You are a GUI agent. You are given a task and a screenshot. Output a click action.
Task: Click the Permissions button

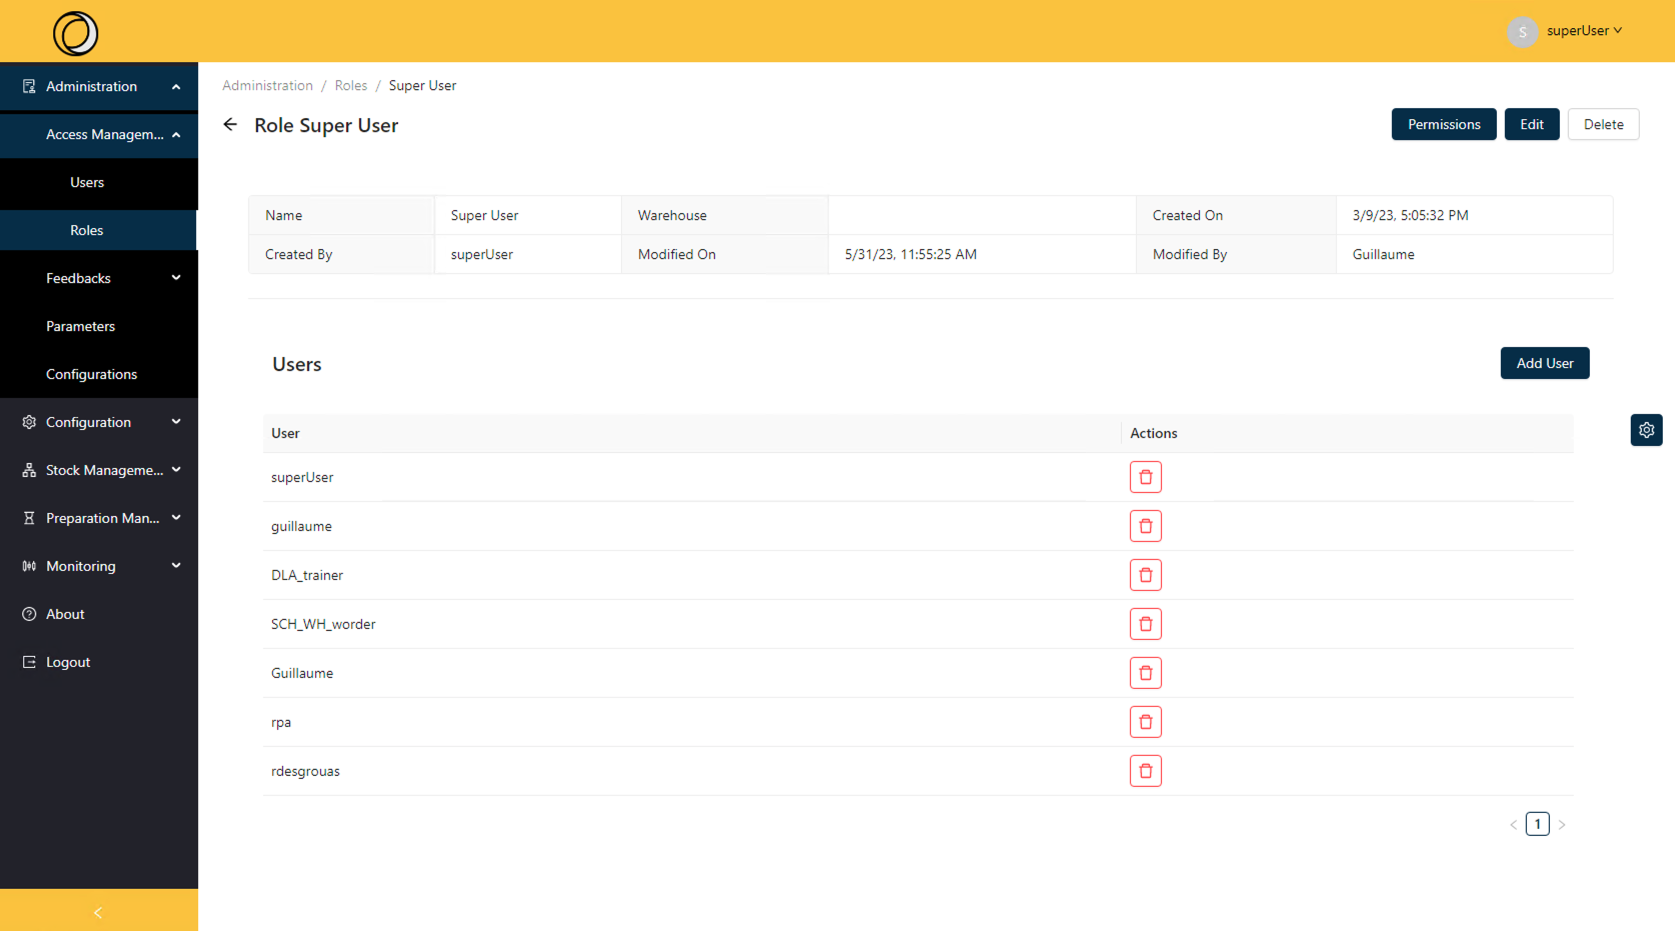click(x=1443, y=124)
